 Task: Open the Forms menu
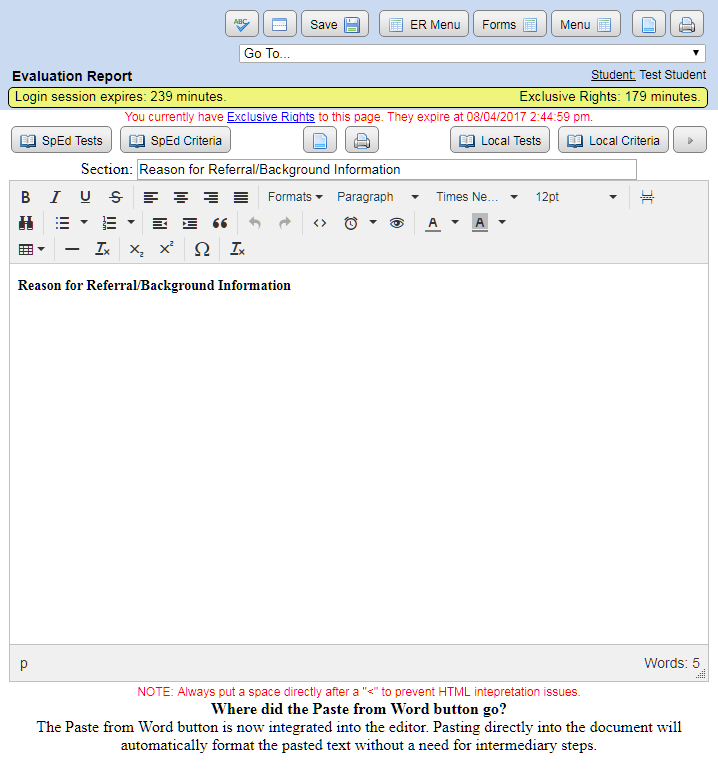510,25
